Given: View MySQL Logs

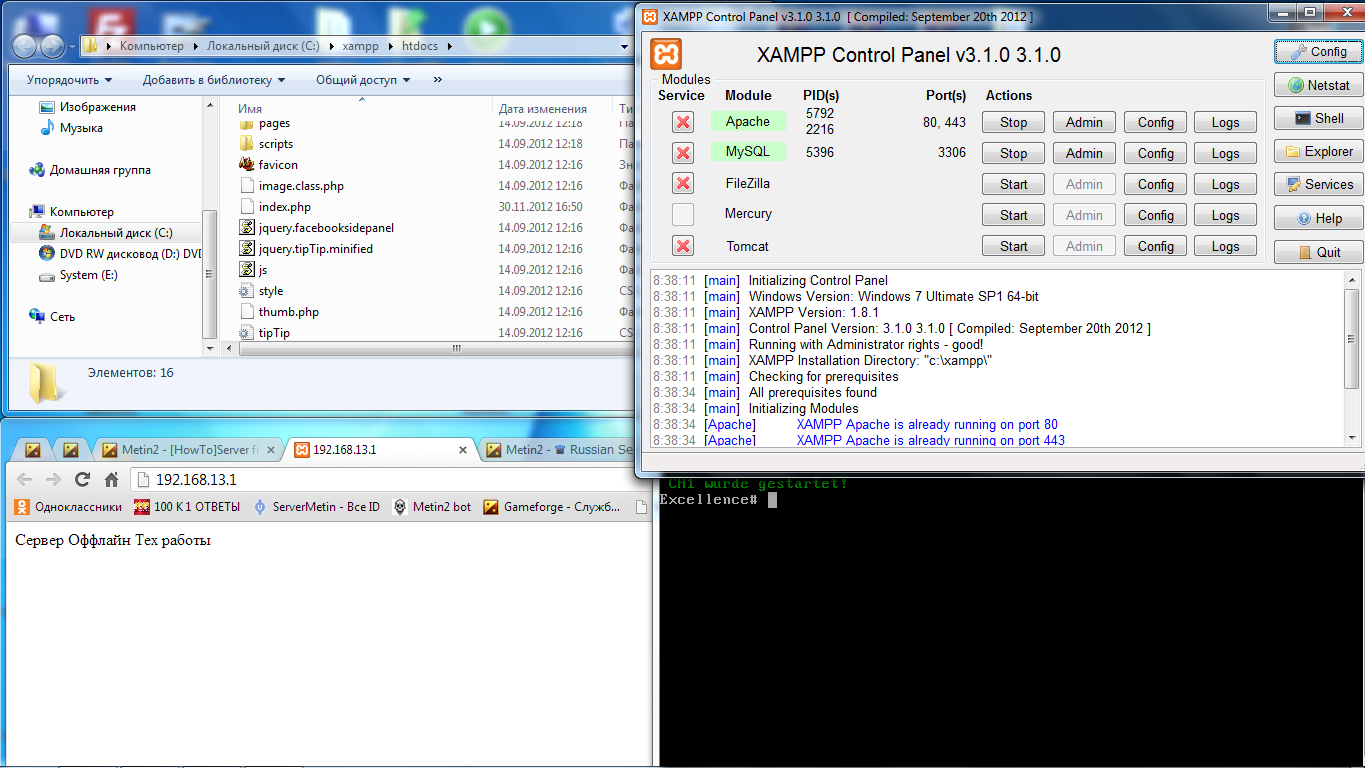Looking at the screenshot, I should tap(1225, 153).
